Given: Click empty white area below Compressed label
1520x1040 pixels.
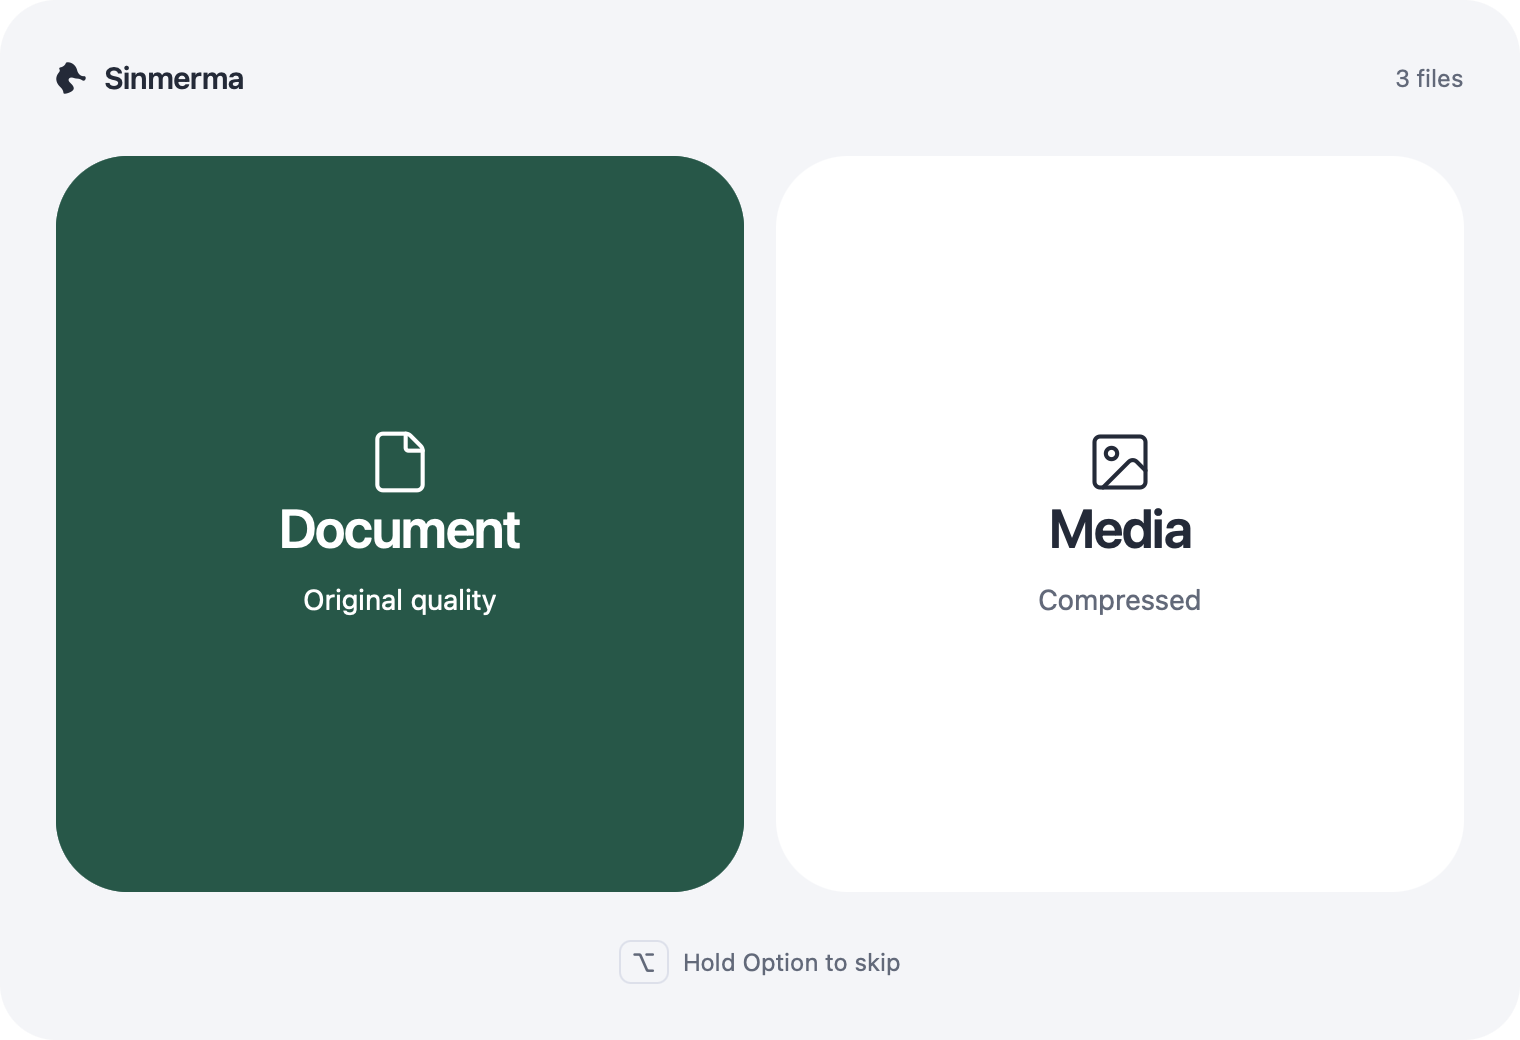Looking at the screenshot, I should [x=1120, y=750].
